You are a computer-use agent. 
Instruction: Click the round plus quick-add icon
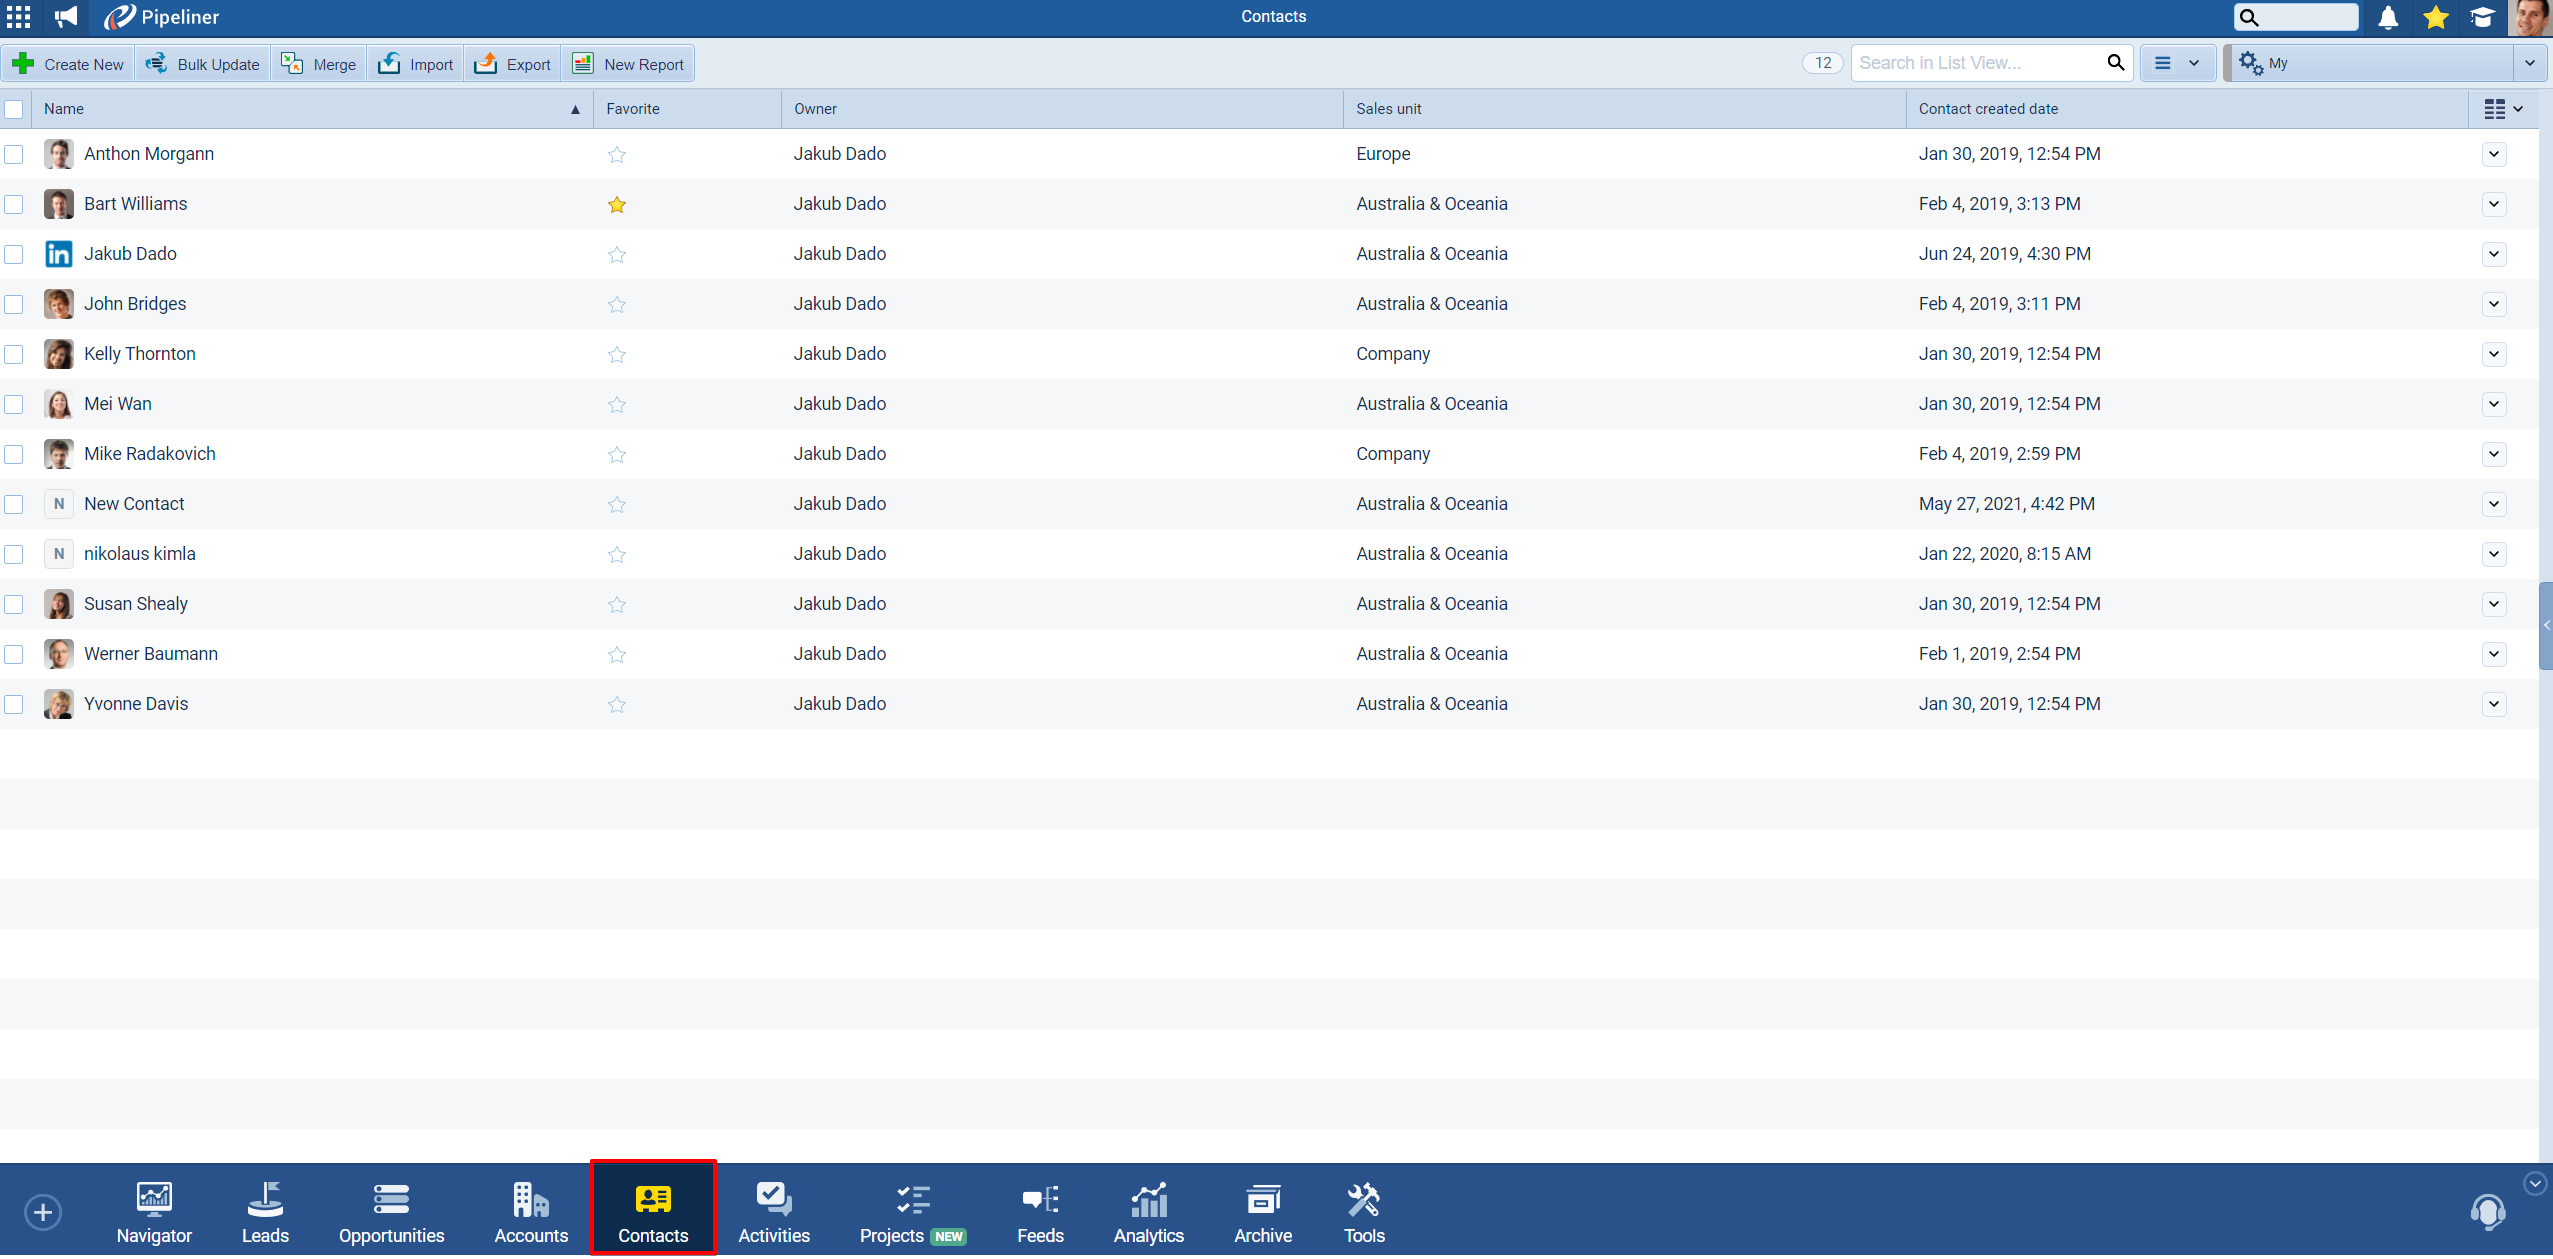tap(43, 1212)
